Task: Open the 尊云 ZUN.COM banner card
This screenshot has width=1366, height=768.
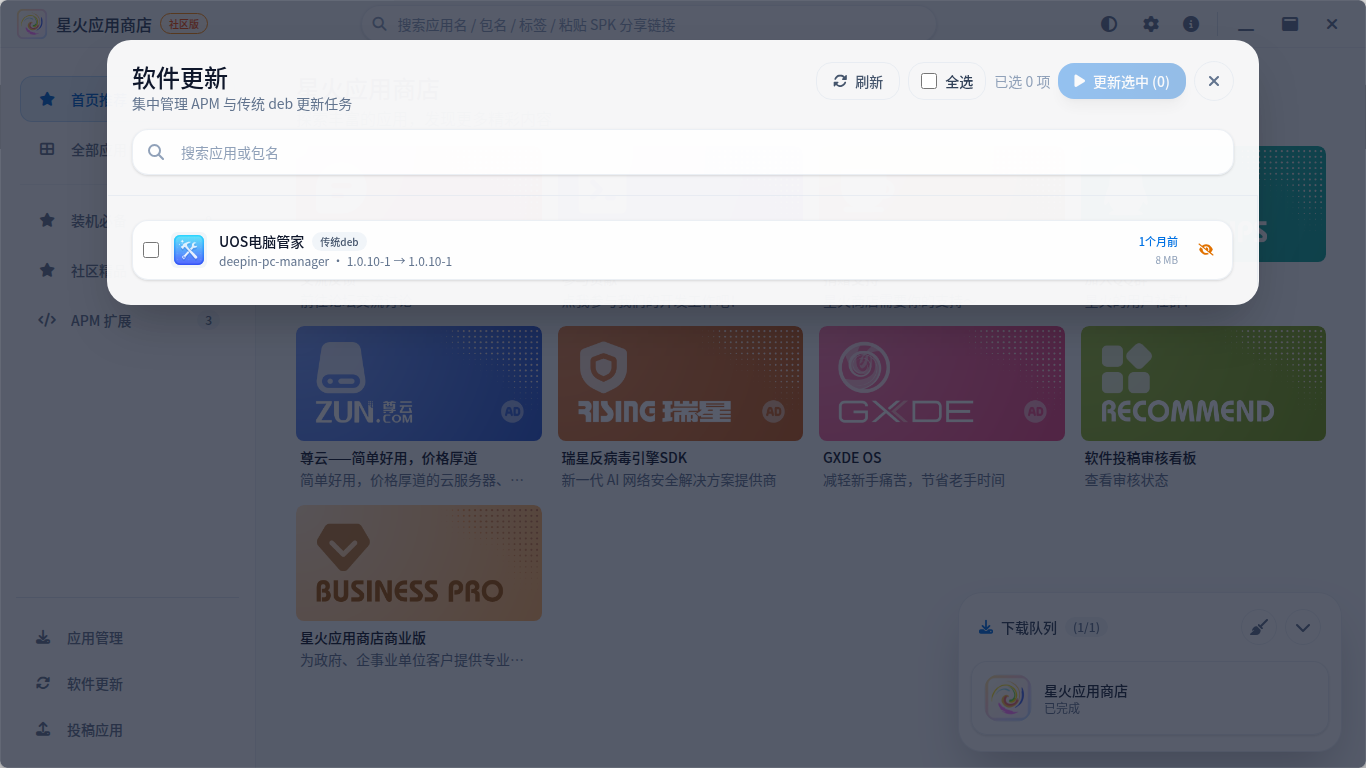Action: click(x=419, y=384)
